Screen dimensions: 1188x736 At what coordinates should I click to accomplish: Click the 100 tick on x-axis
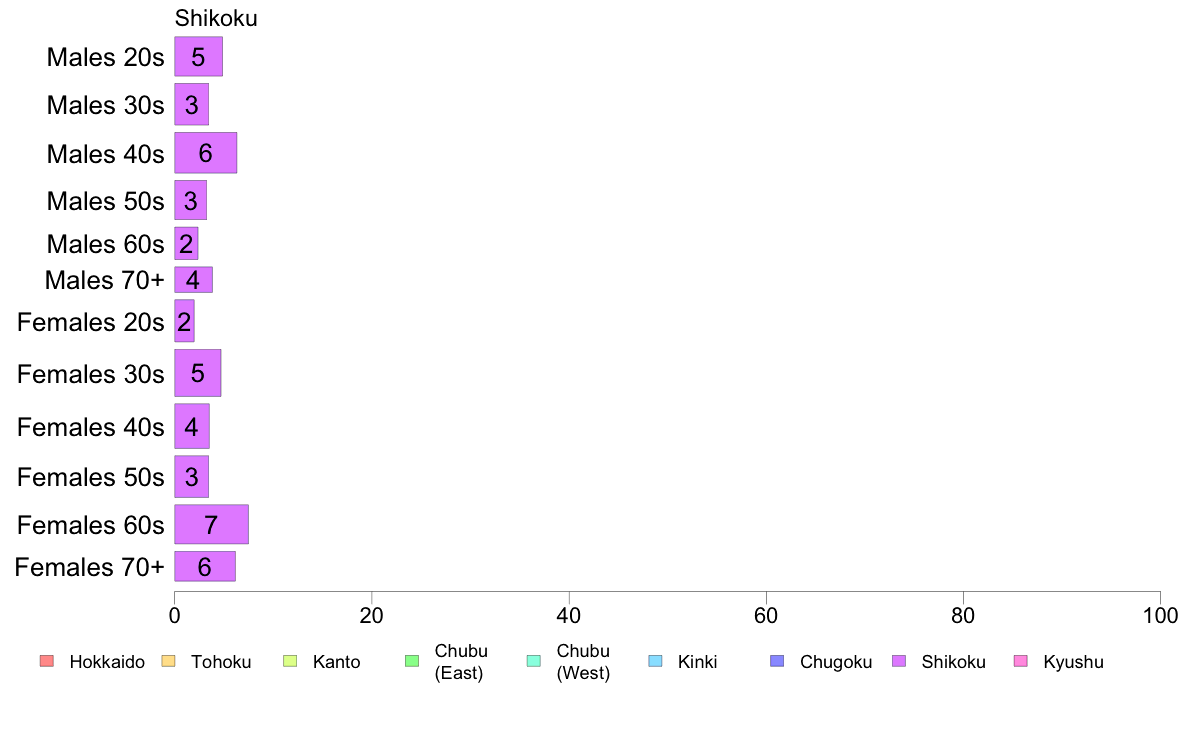pos(1160,615)
